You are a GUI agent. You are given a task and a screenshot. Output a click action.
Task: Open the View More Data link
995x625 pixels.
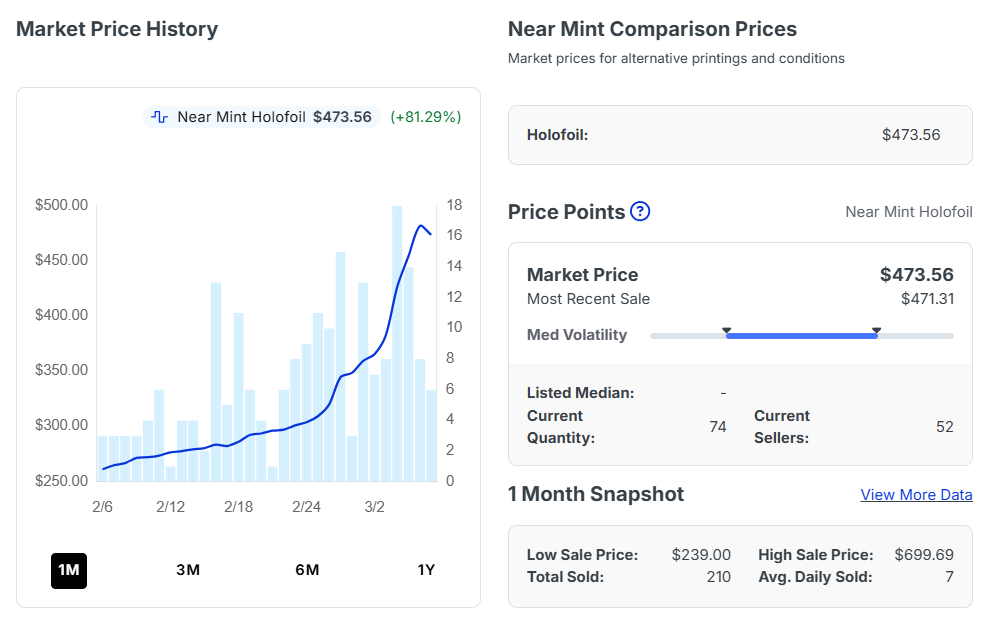tap(916, 495)
